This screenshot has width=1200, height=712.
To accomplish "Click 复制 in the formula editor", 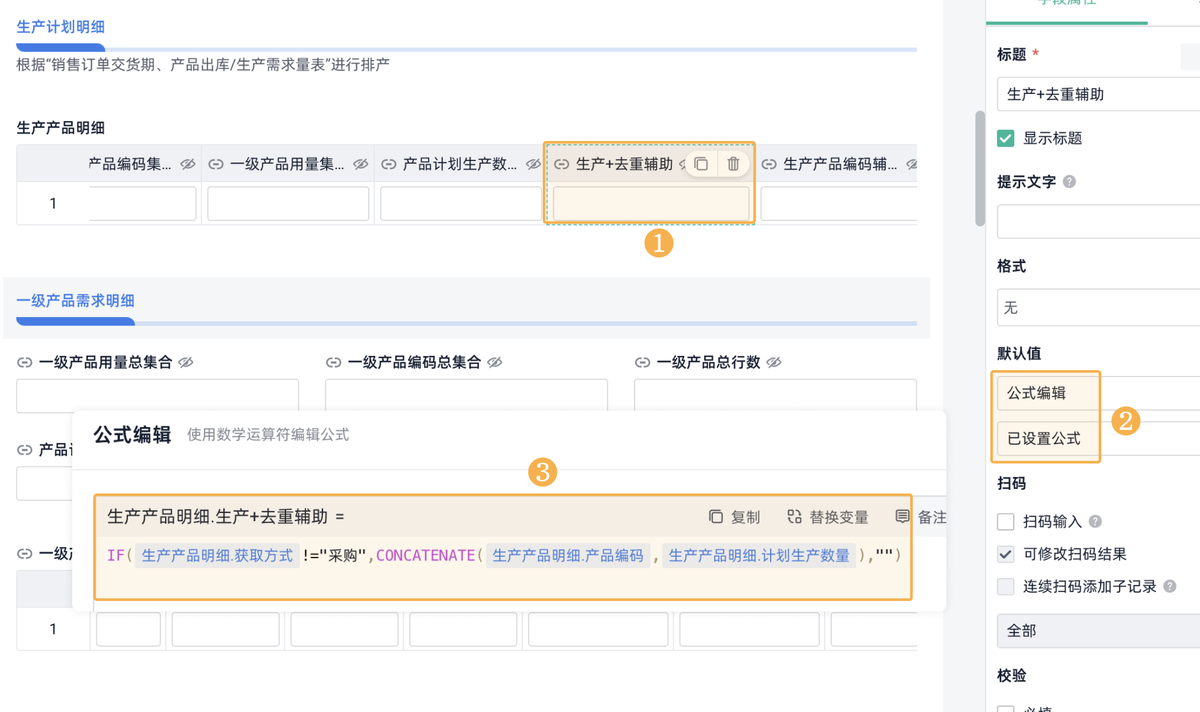I will pyautogui.click(x=745, y=517).
